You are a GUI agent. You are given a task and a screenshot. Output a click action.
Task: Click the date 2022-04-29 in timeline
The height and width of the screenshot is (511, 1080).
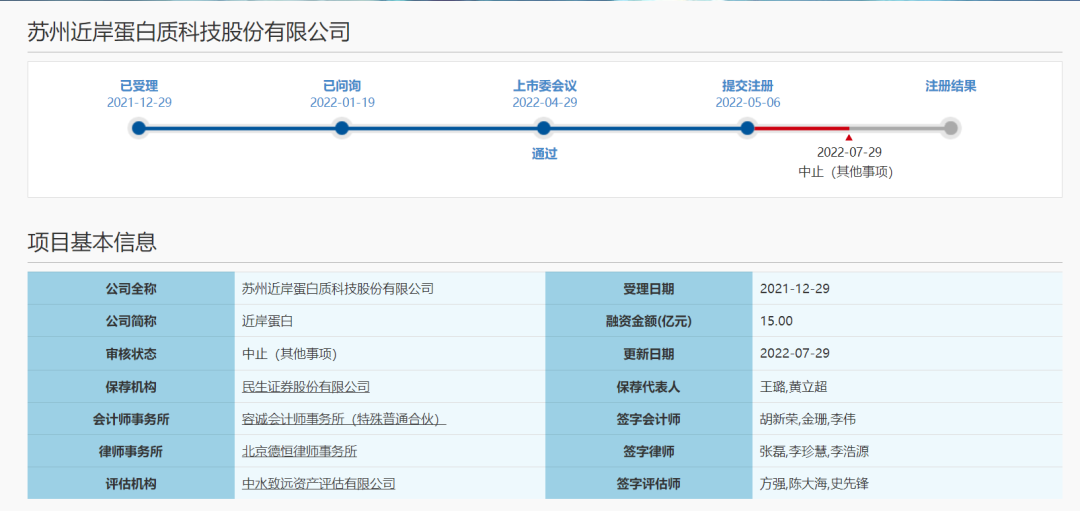545,103
